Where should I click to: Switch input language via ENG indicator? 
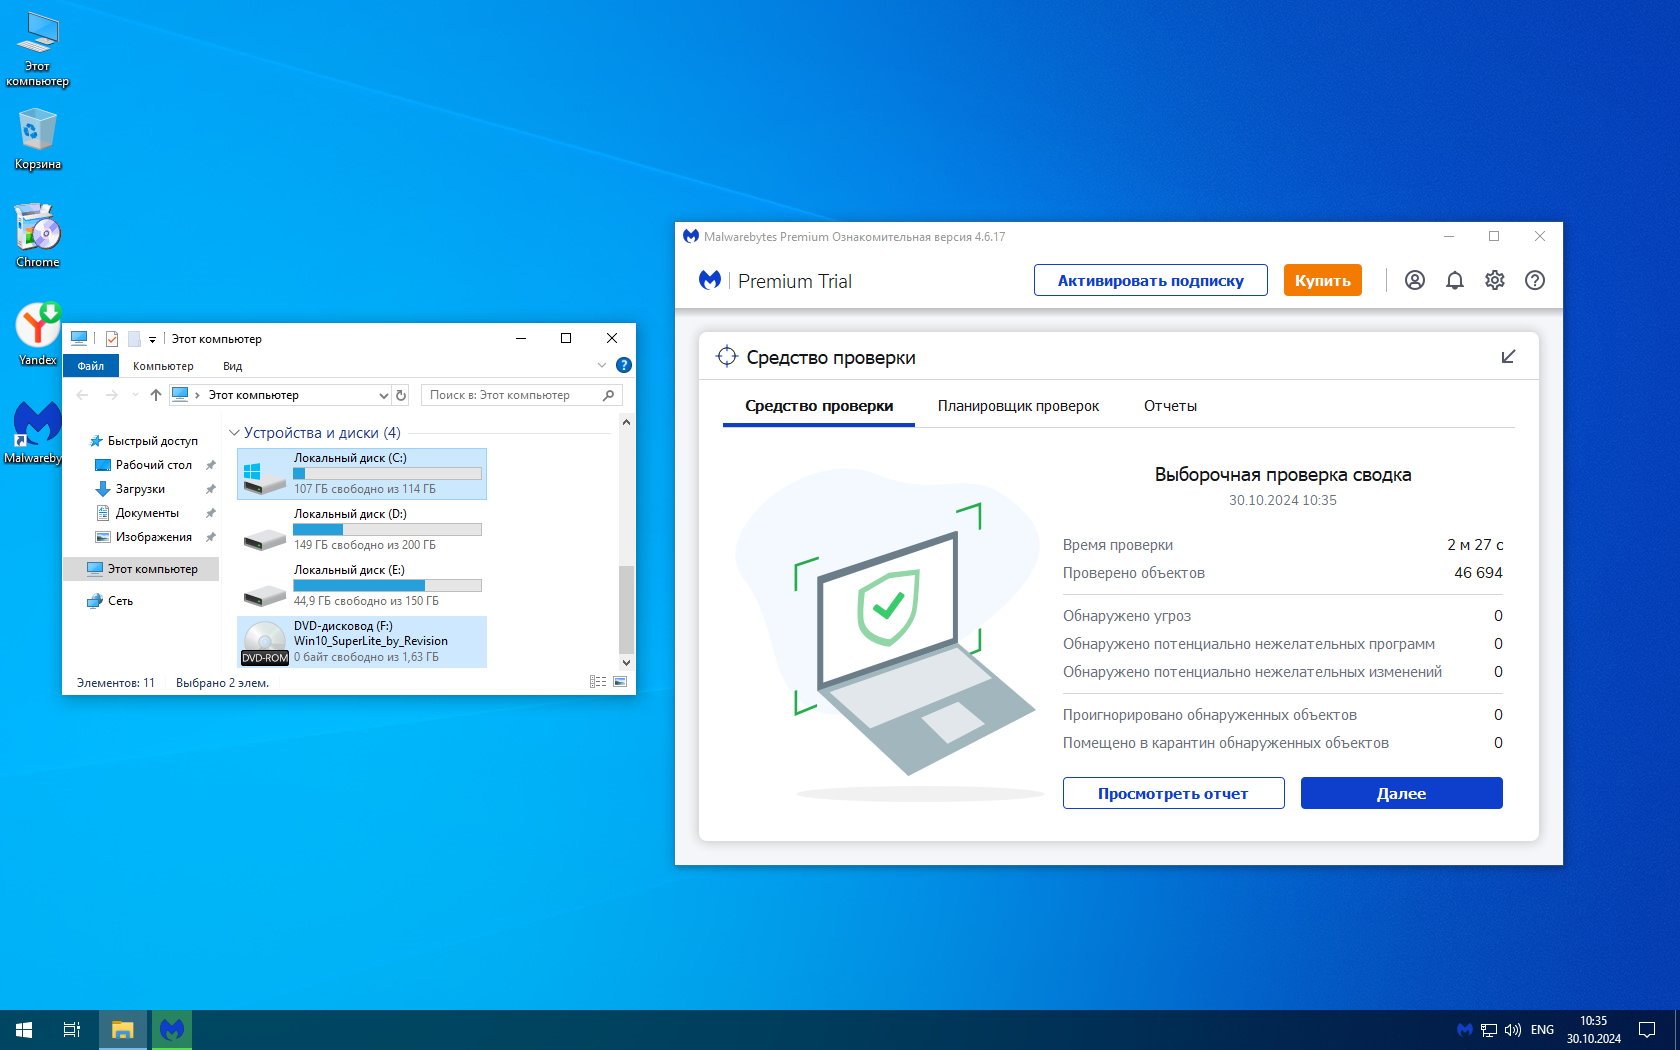click(1542, 1030)
